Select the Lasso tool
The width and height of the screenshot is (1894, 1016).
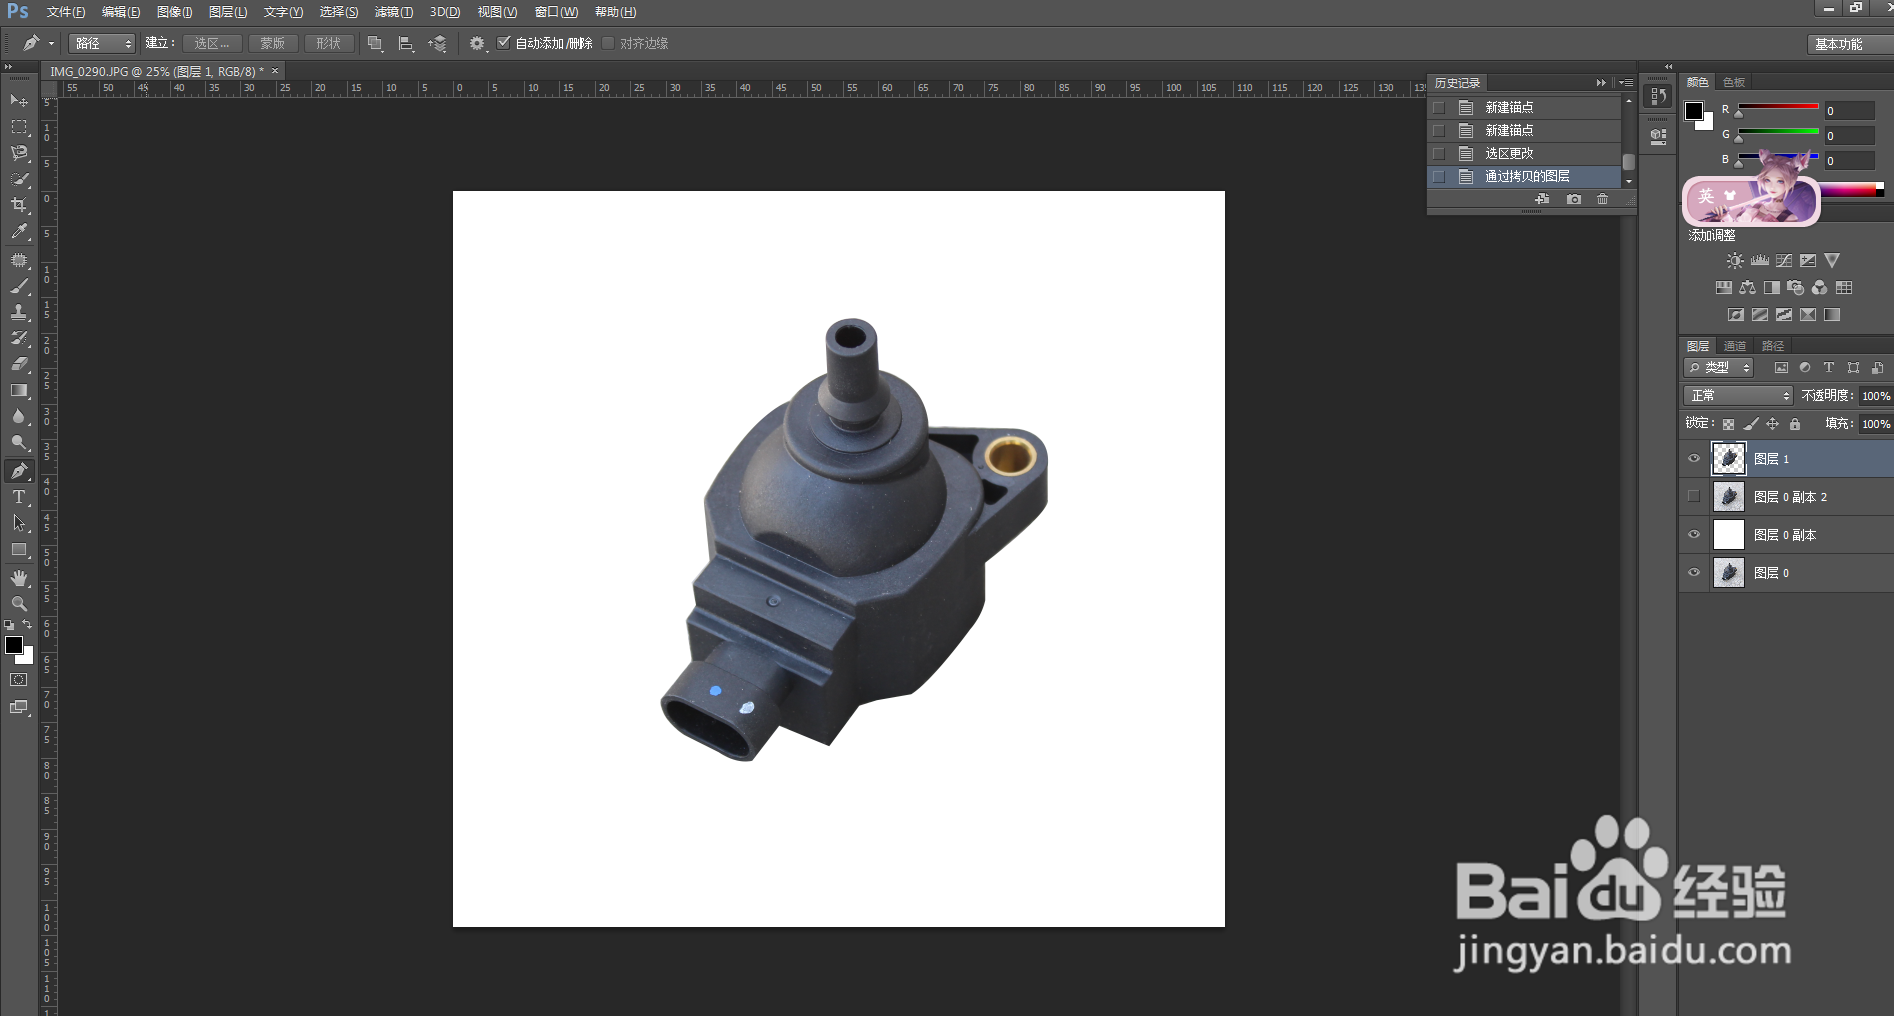[x=19, y=153]
